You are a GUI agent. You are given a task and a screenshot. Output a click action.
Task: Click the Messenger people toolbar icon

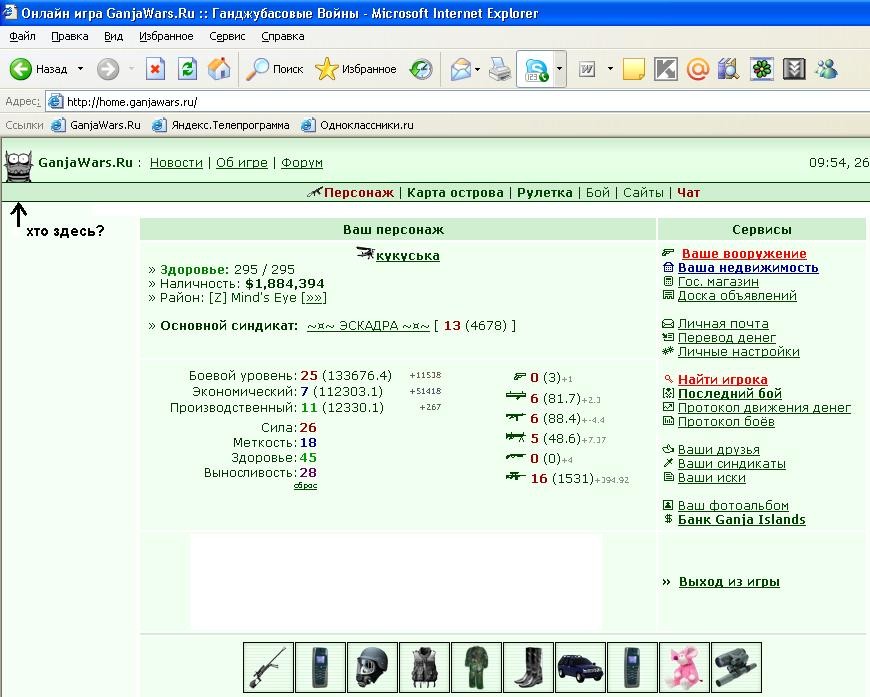click(x=826, y=69)
